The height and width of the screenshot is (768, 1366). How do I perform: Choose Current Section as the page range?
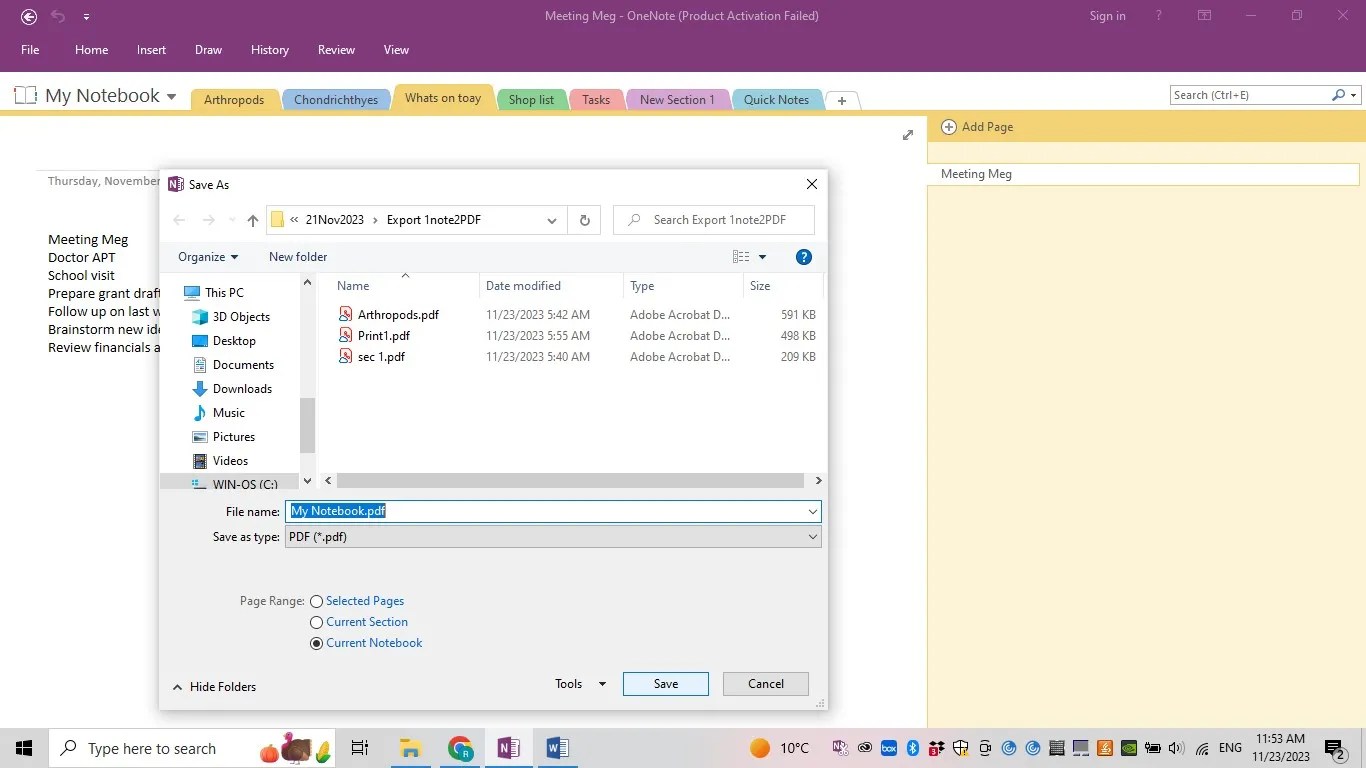pos(316,622)
